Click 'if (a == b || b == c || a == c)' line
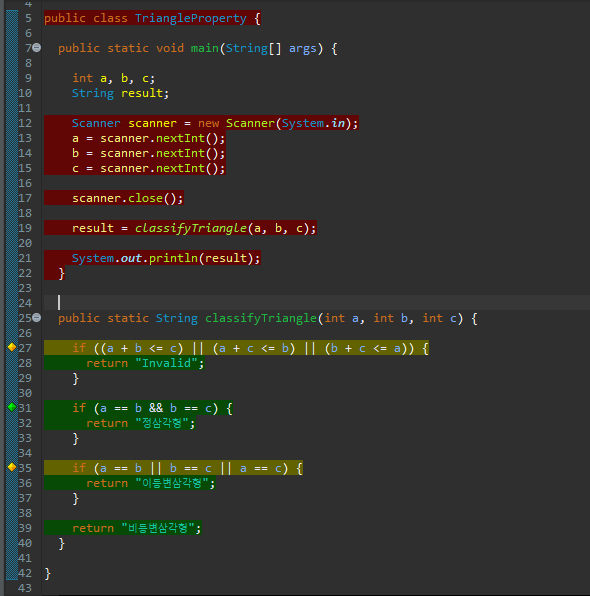The height and width of the screenshot is (596, 590). coord(187,468)
